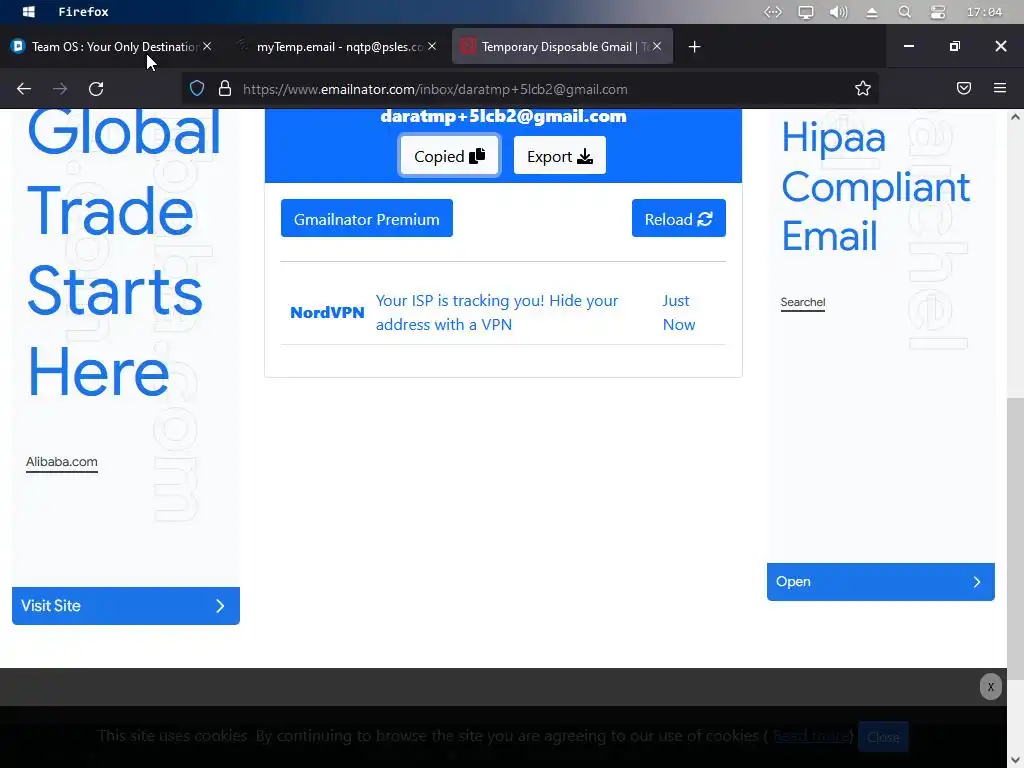The width and height of the screenshot is (1024, 768).
Task: Click the remote connection arrows icon in top bar
Action: pos(773,12)
